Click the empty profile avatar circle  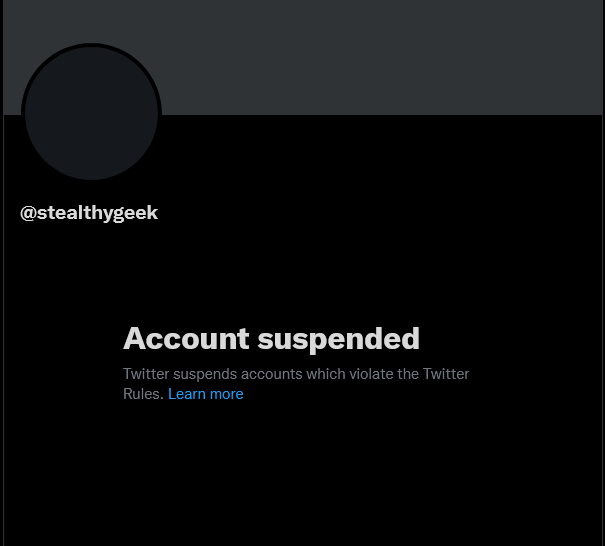coord(91,113)
